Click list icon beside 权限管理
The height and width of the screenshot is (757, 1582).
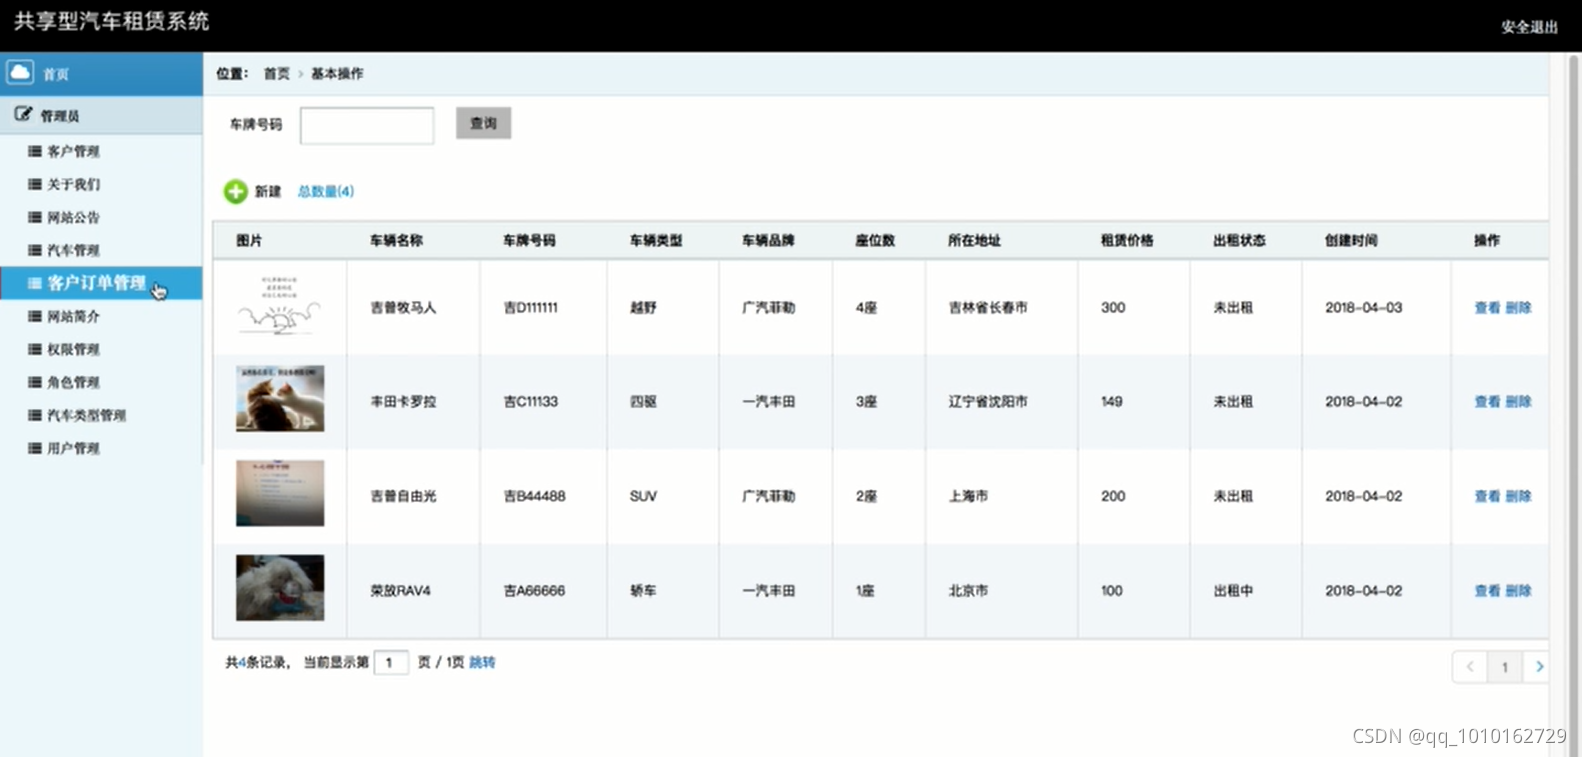(35, 349)
